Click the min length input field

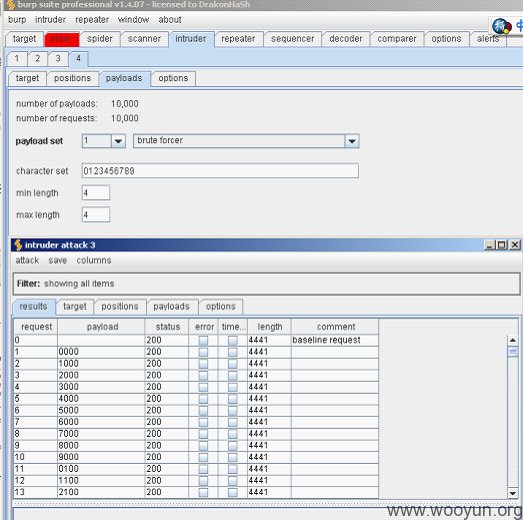click(x=96, y=193)
